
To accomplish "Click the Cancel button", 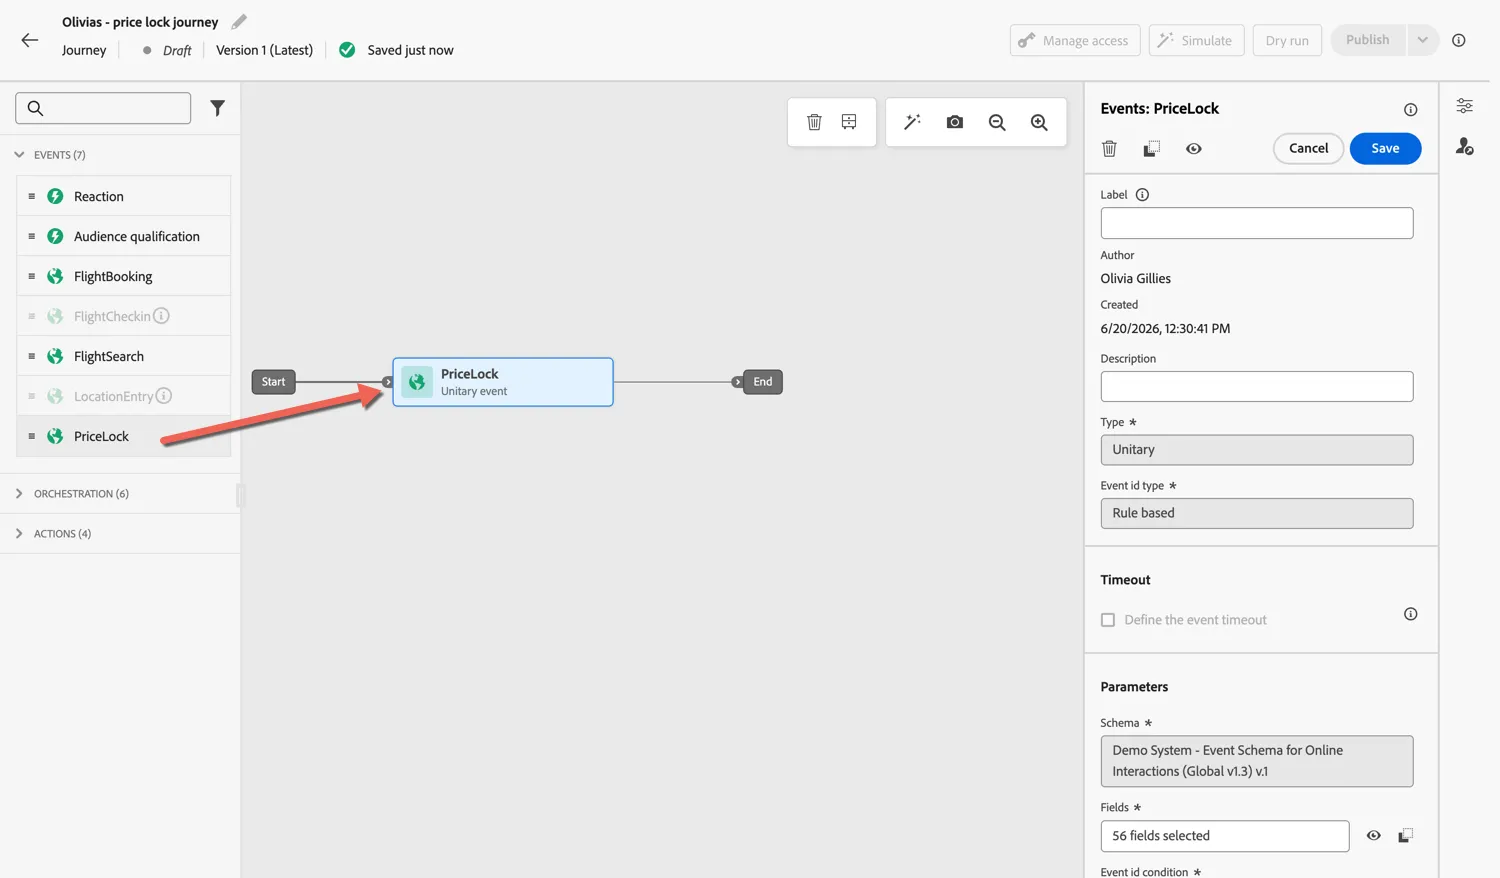I will coord(1308,148).
